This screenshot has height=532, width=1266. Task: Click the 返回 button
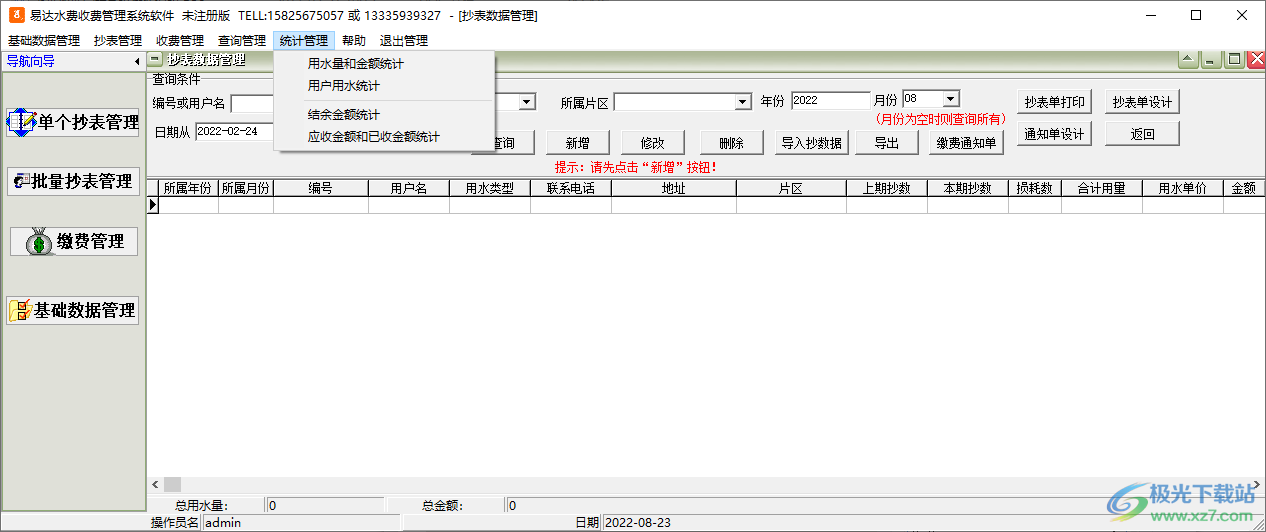pos(1143,134)
